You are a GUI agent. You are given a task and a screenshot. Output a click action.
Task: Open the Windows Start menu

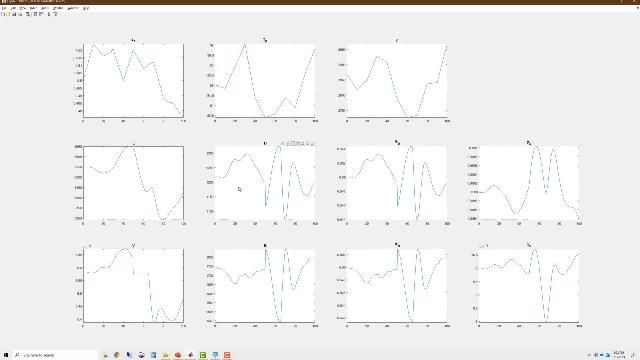tap(6, 355)
